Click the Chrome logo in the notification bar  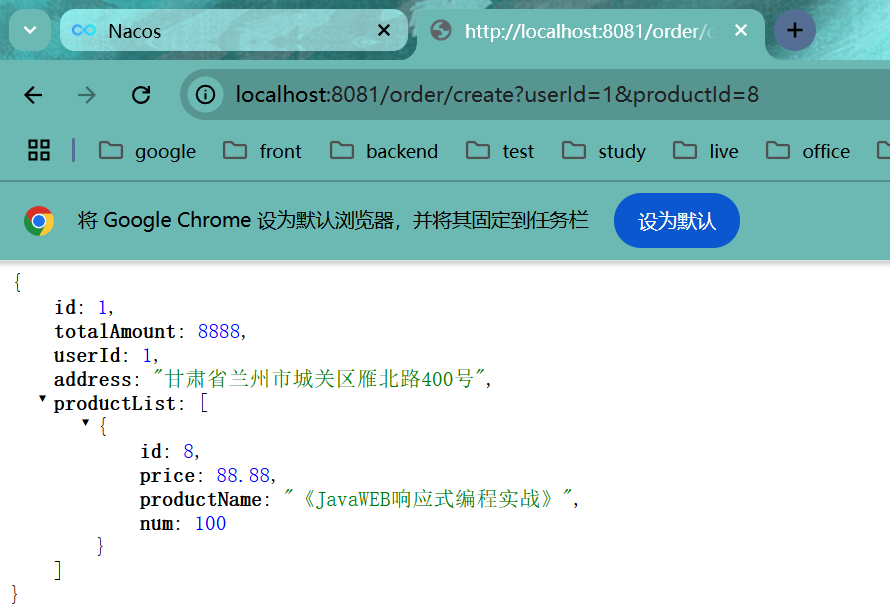(39, 220)
